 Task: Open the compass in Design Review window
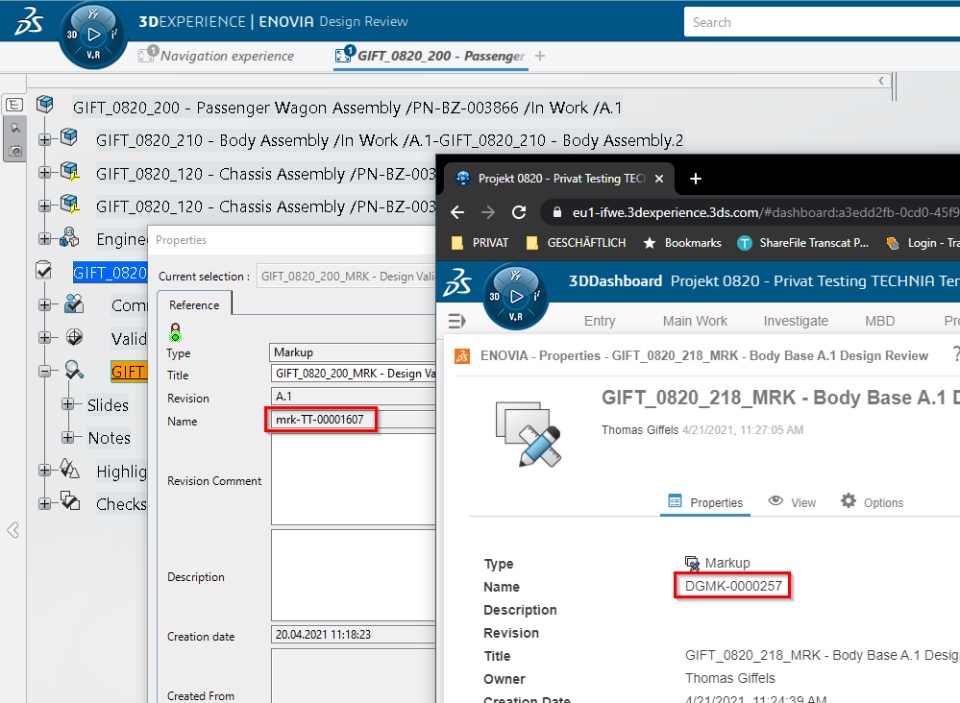click(93, 34)
